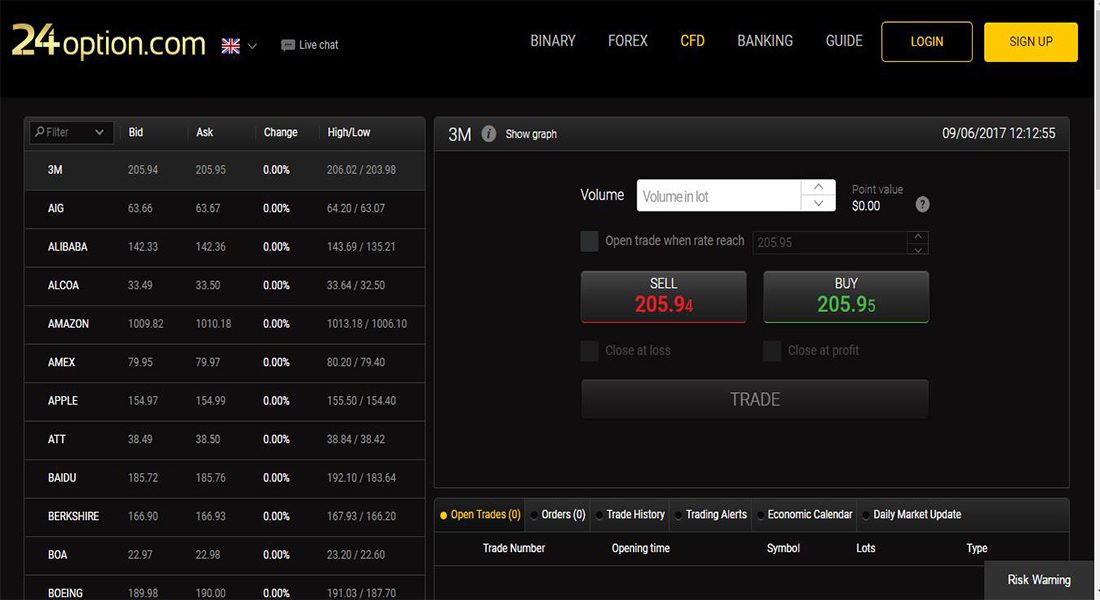The width and height of the screenshot is (1100, 600).
Task: Tick the Close at profit checkbox
Action: click(x=772, y=351)
